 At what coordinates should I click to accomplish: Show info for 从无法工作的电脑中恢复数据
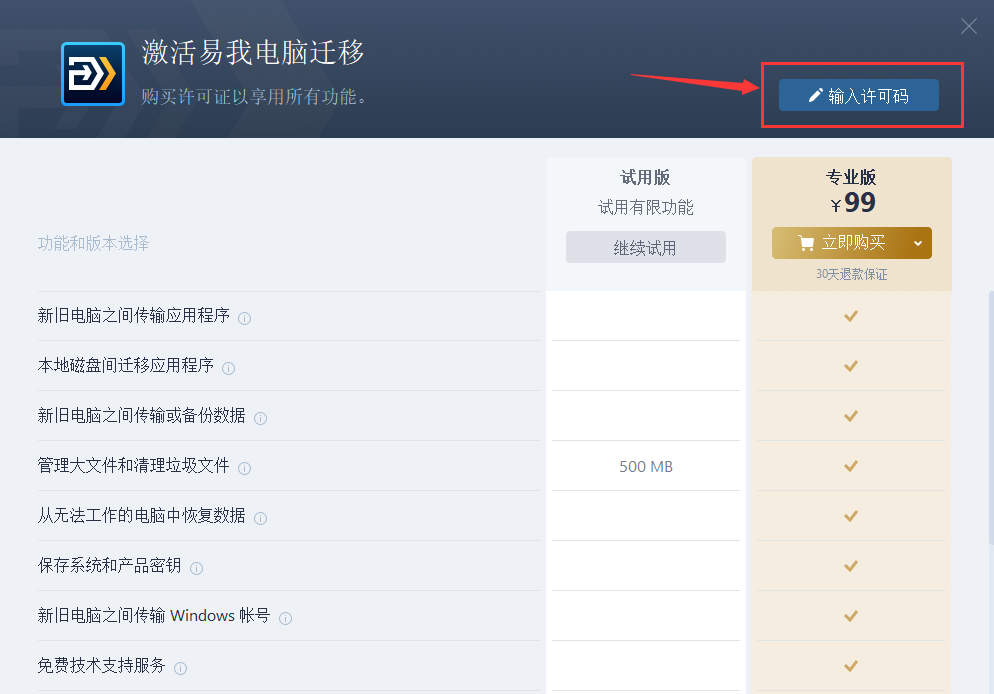click(260, 518)
